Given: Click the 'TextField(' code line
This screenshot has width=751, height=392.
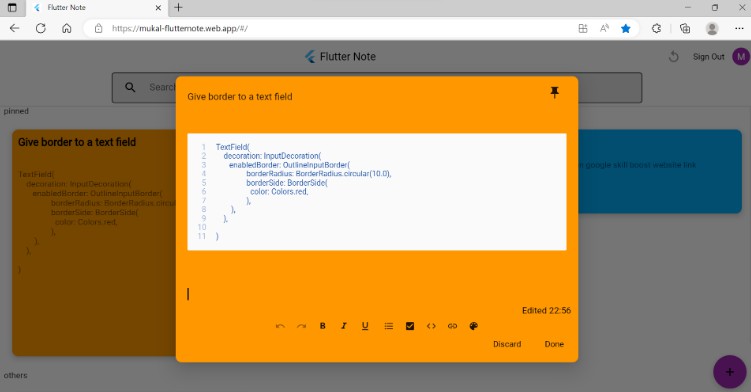Looking at the screenshot, I should click(232, 147).
